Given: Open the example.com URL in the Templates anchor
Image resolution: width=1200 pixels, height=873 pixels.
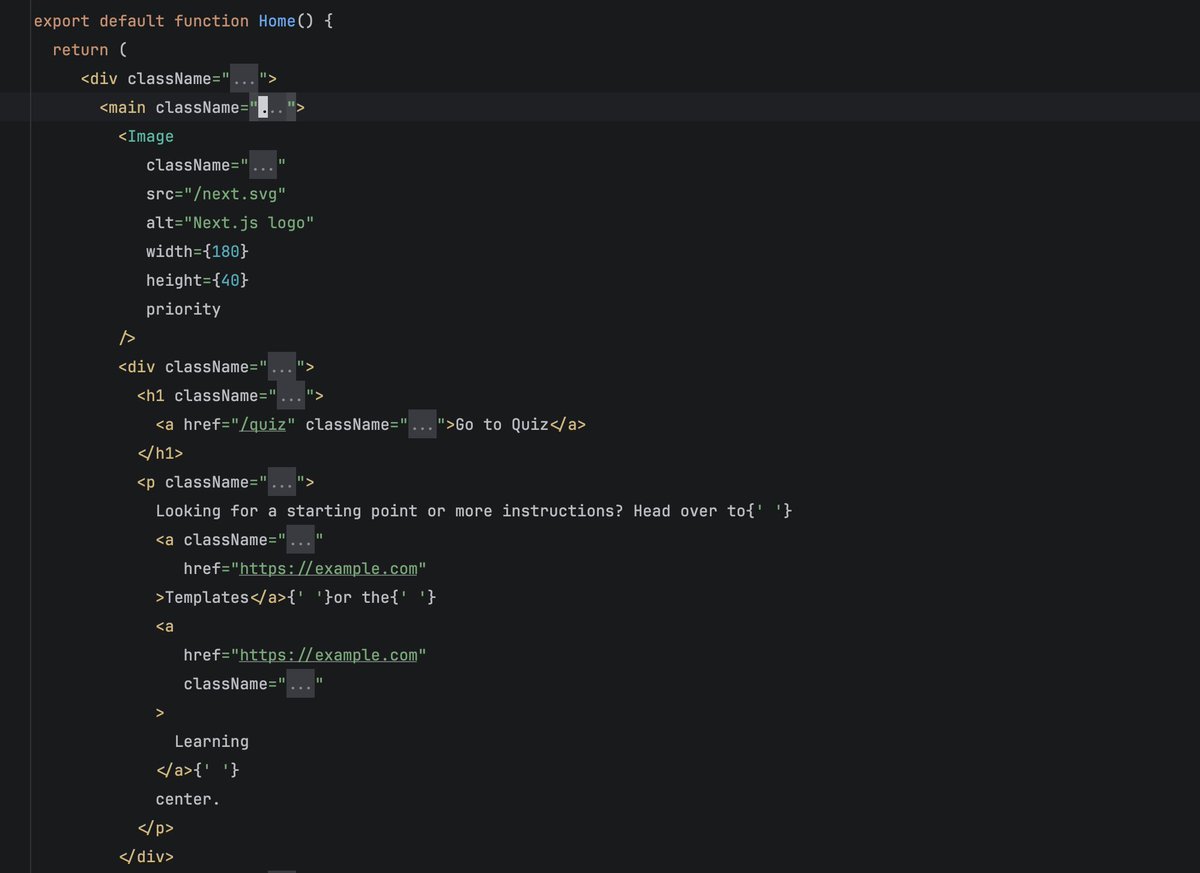Looking at the screenshot, I should [329, 568].
